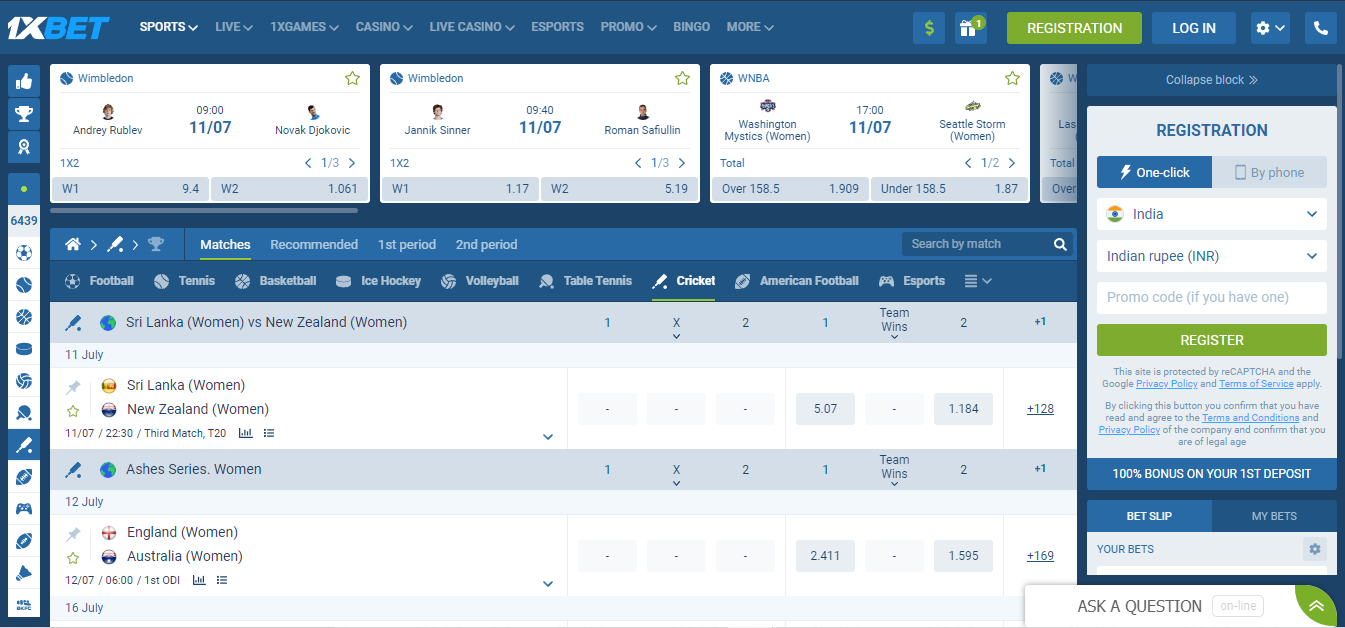Select the Volleyball tab in sports bar
This screenshot has width=1345, height=628.
479,281
